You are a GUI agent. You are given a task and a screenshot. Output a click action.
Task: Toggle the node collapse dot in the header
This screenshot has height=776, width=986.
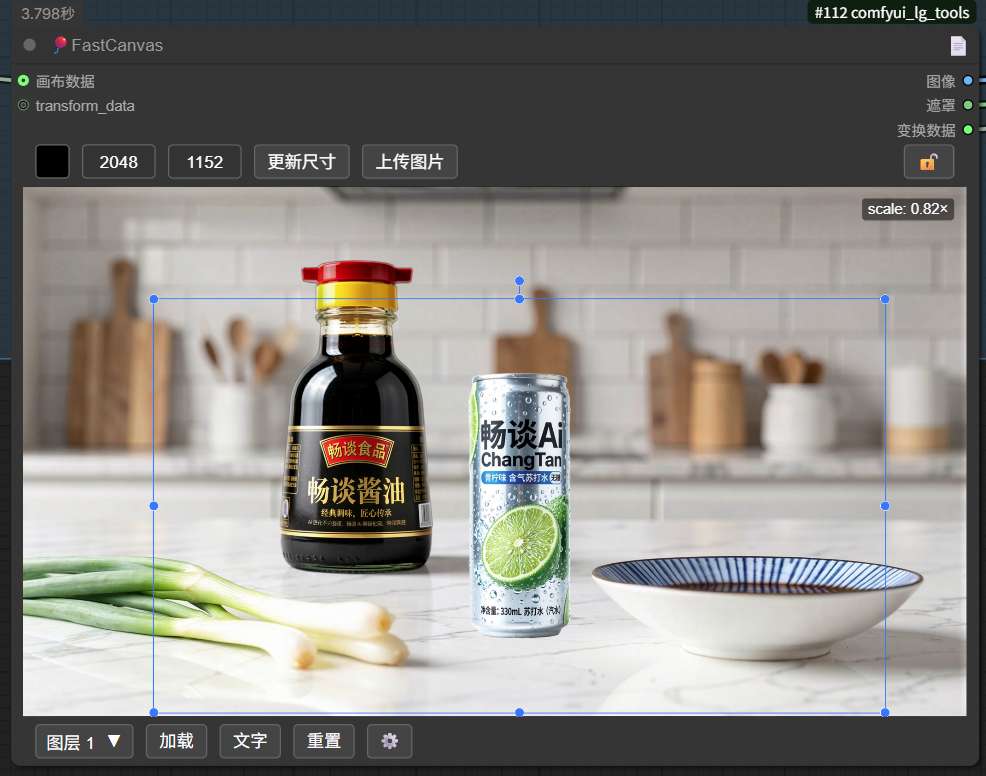pos(30,45)
